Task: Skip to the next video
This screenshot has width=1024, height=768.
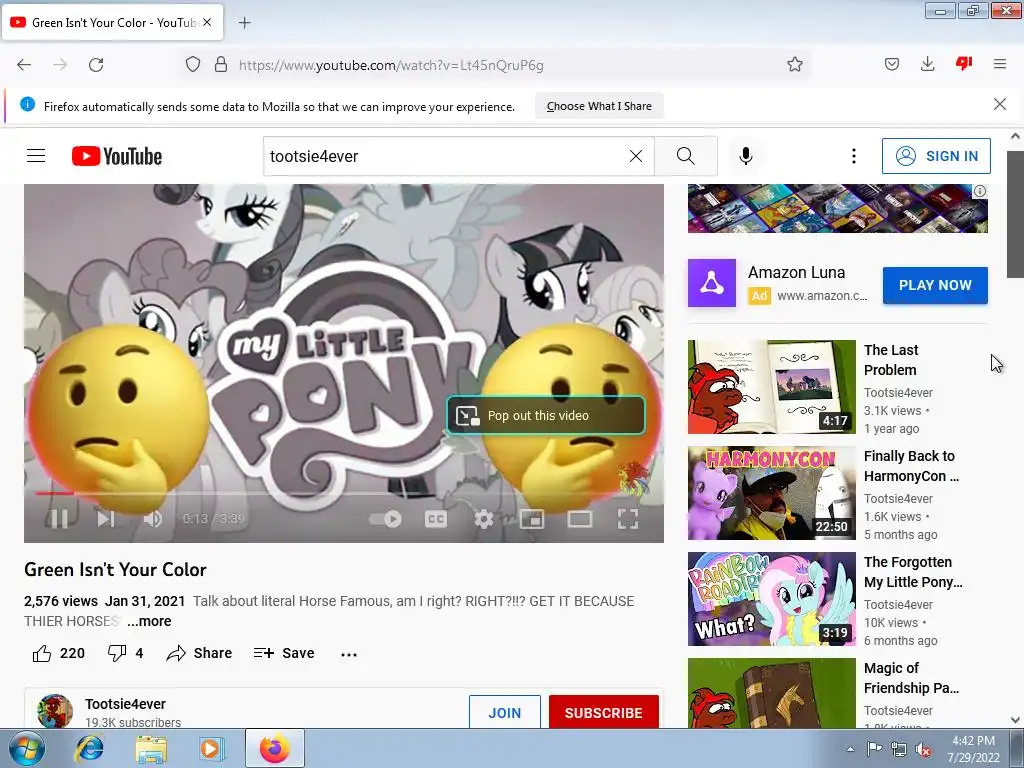Action: [x=105, y=519]
